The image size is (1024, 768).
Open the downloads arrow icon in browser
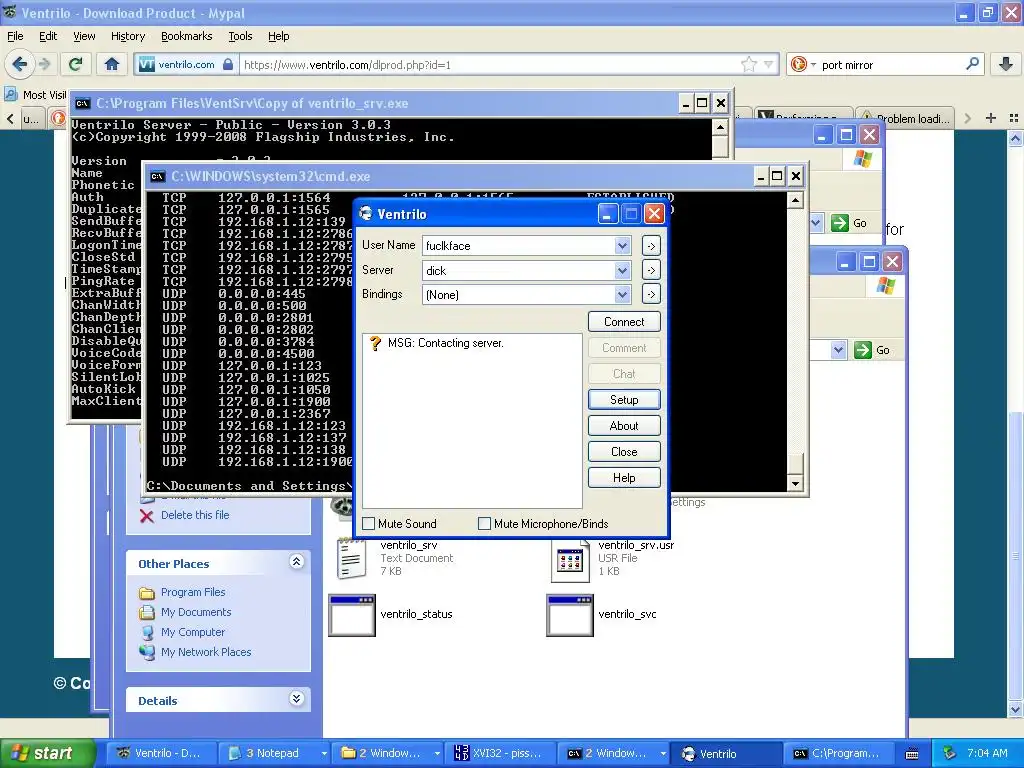[x=1006, y=64]
